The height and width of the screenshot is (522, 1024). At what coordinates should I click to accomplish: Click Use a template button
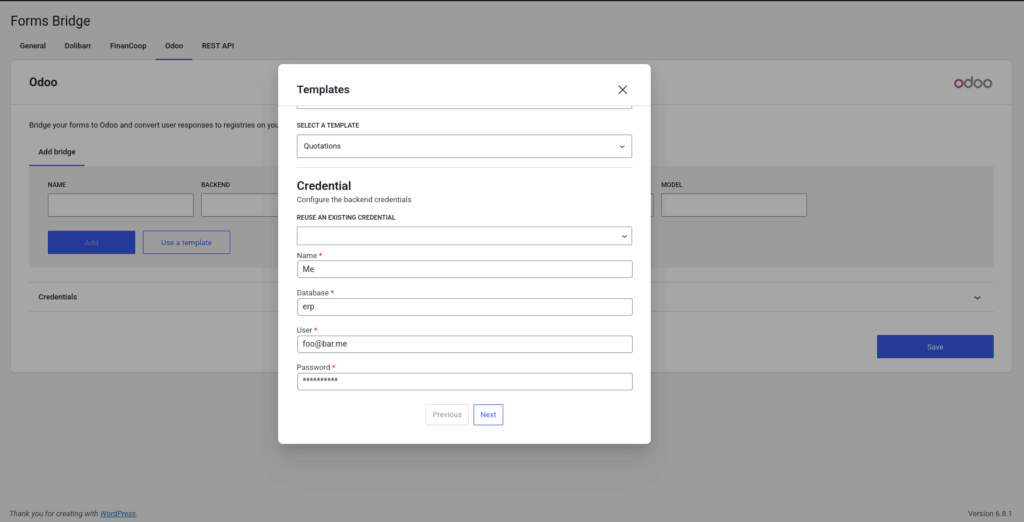click(x=187, y=242)
